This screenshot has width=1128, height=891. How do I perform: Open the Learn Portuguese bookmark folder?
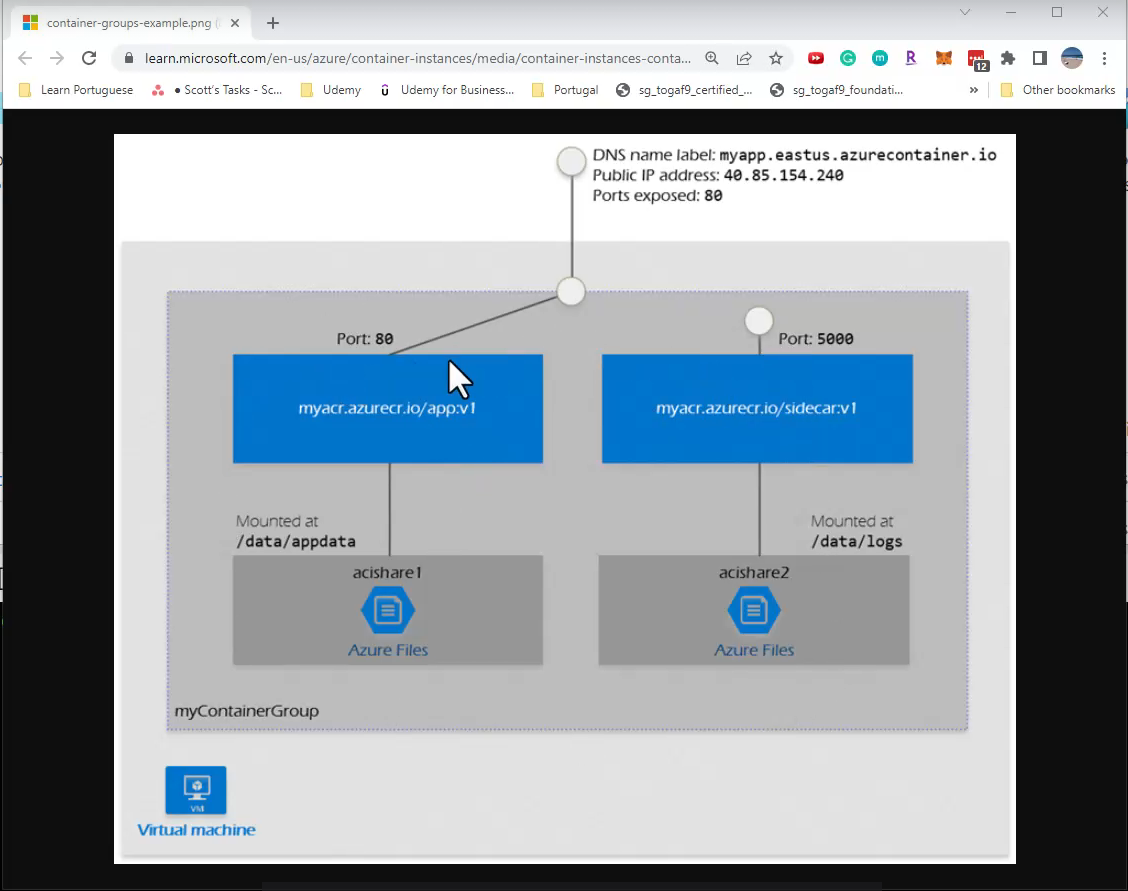click(x=76, y=90)
